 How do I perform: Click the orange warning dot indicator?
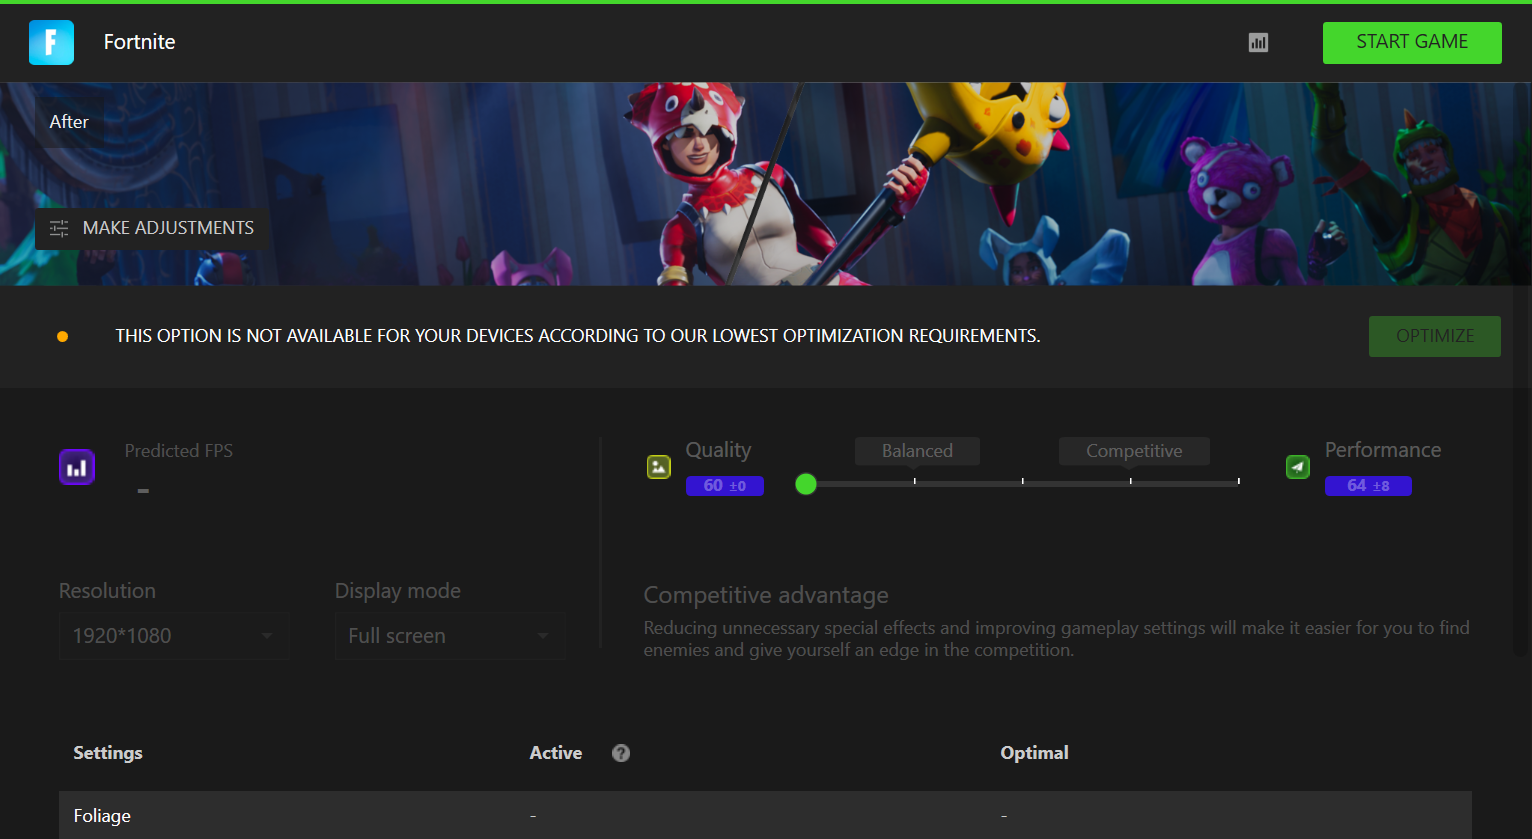point(62,336)
